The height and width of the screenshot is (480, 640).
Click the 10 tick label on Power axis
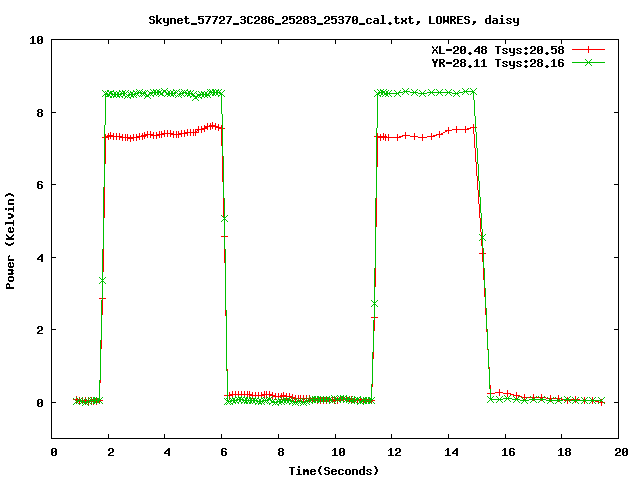click(36, 40)
